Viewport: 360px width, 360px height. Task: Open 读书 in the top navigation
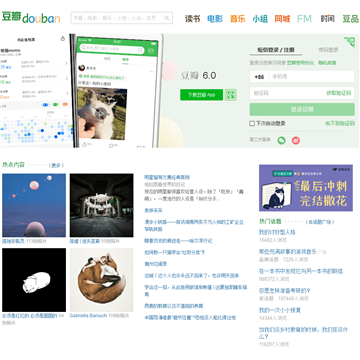[193, 19]
